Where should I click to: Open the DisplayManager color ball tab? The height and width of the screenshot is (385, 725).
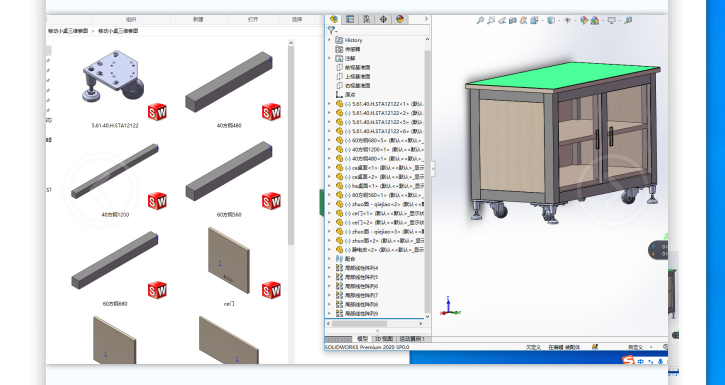[x=400, y=19]
